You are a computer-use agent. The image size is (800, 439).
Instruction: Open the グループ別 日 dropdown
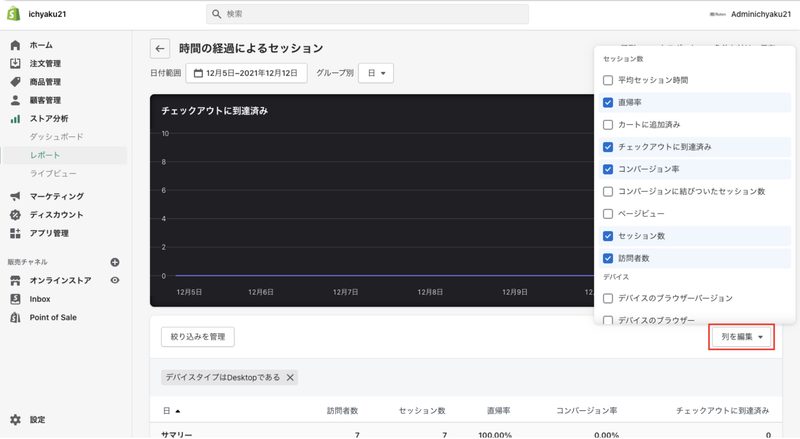[376, 73]
